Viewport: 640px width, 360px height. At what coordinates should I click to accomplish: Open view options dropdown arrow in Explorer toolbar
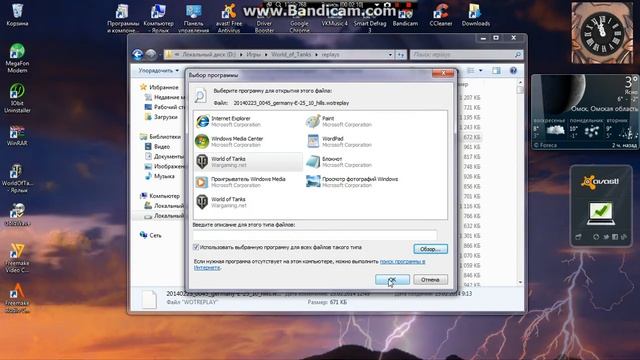[481, 71]
